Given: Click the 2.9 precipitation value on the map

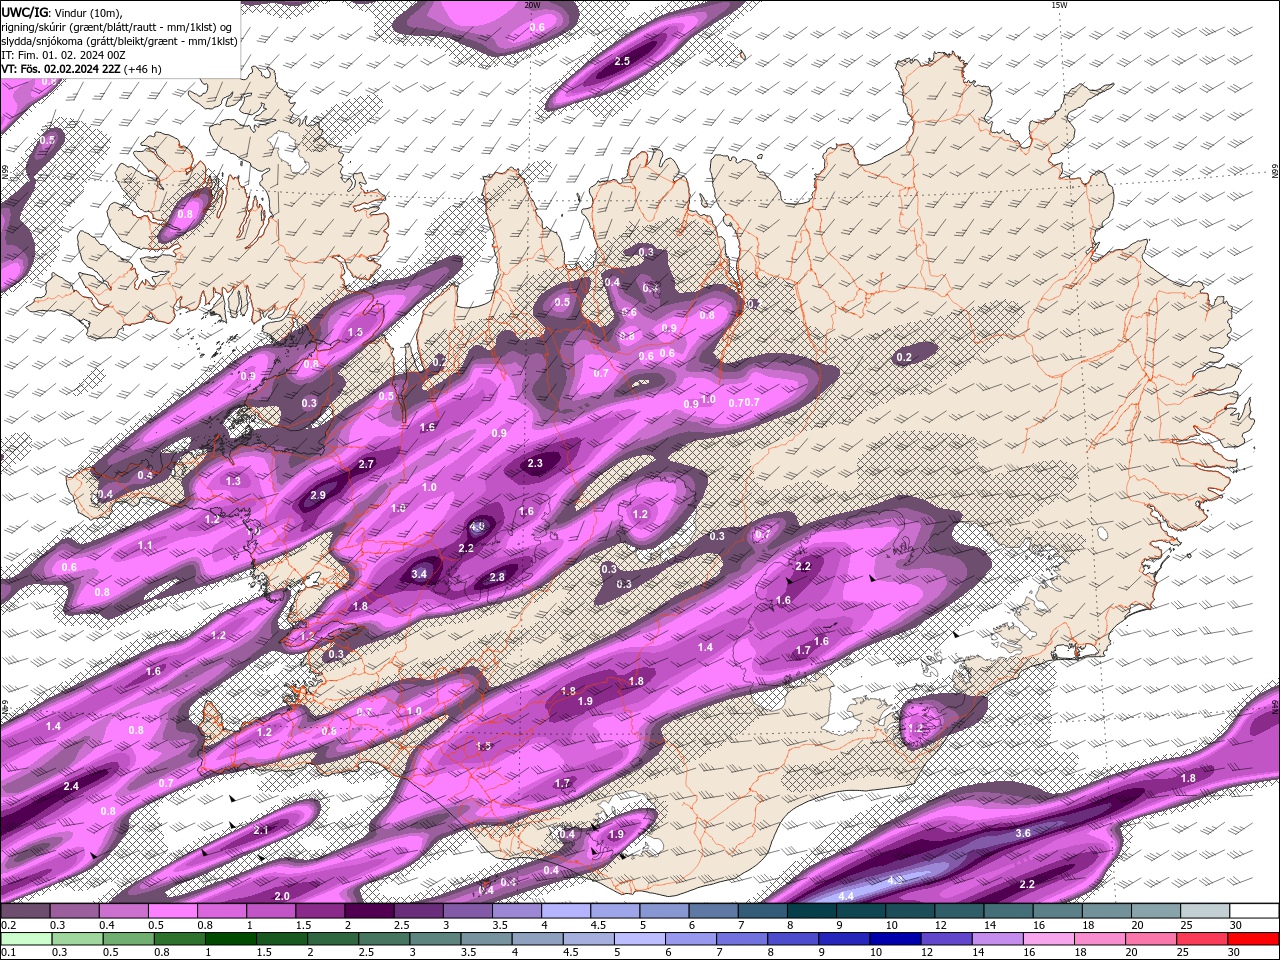Looking at the screenshot, I should (318, 496).
